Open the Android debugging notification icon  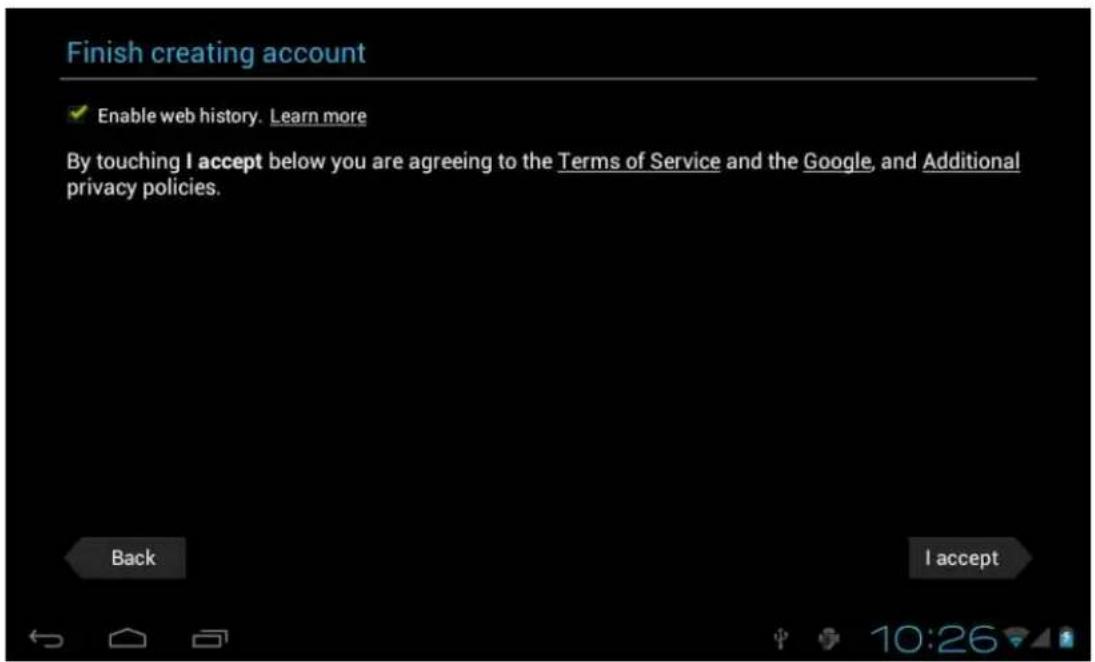click(x=828, y=637)
